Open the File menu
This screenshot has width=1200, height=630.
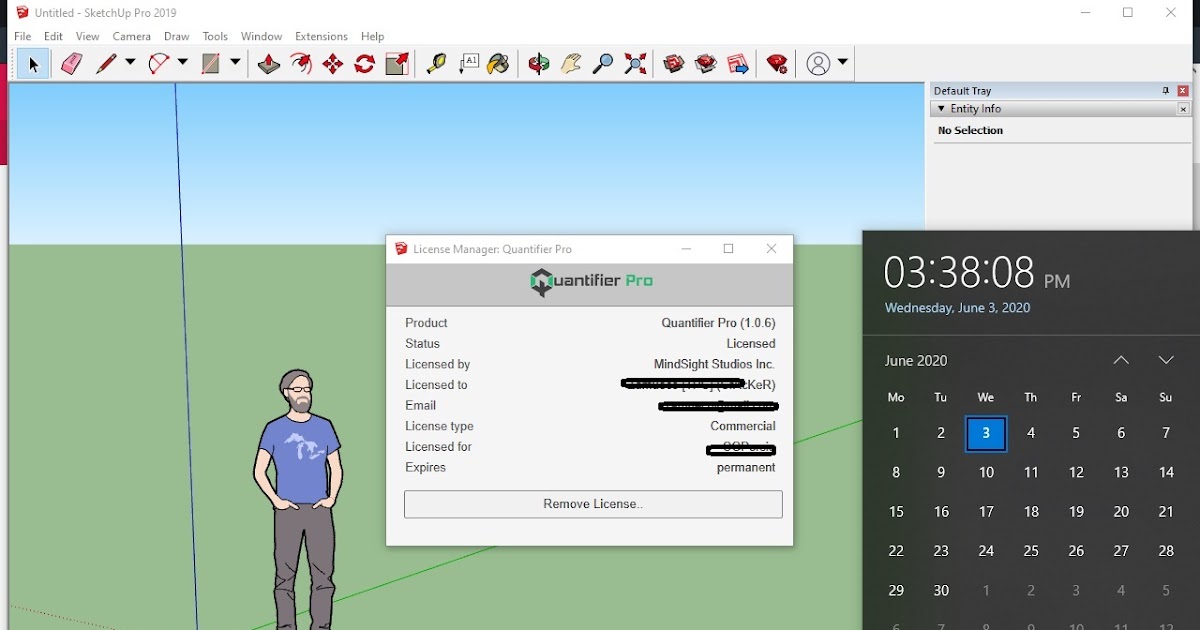coord(22,37)
